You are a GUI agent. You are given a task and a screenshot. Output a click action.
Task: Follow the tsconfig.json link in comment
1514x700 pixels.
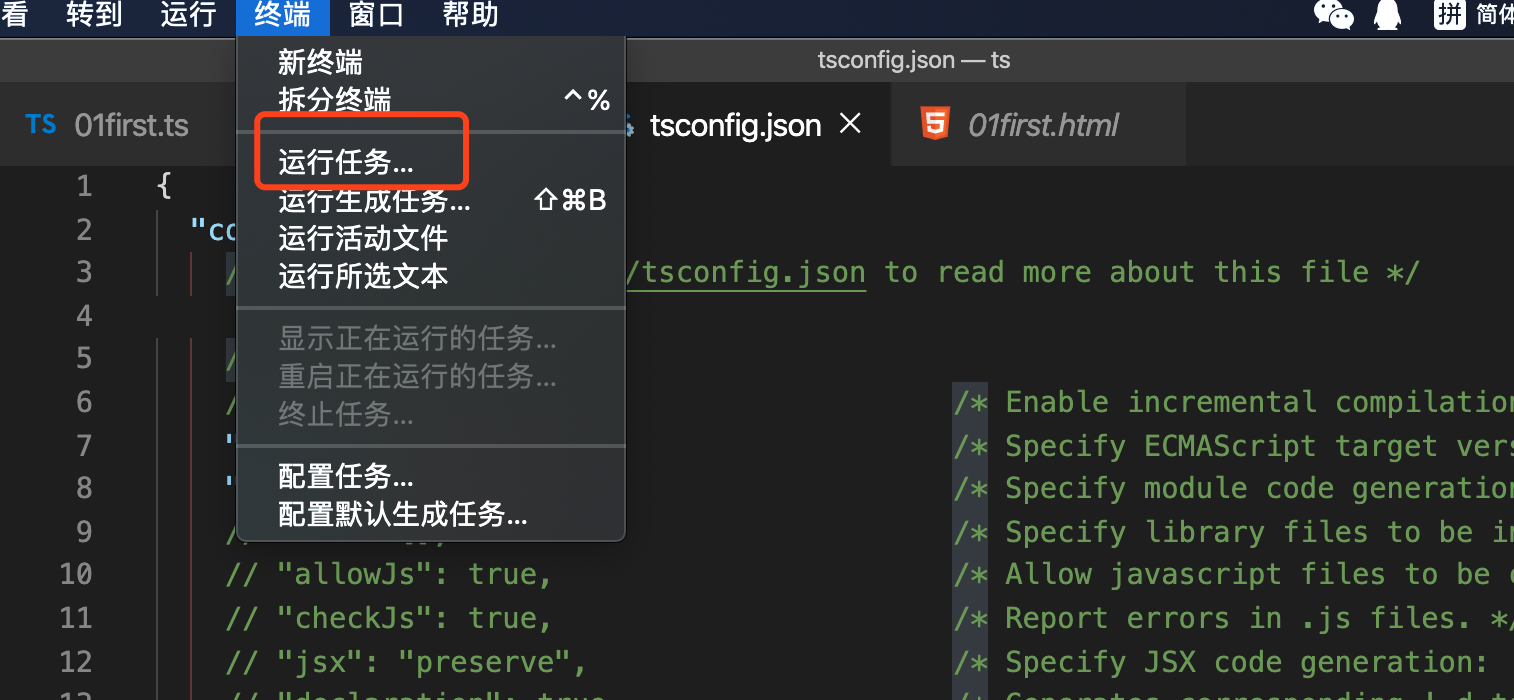(746, 272)
